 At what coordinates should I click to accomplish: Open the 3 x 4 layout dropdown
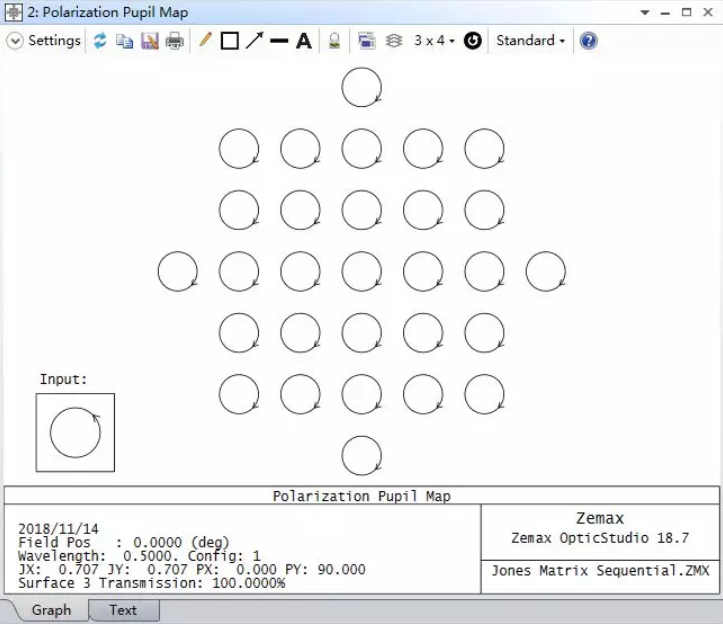(434, 41)
